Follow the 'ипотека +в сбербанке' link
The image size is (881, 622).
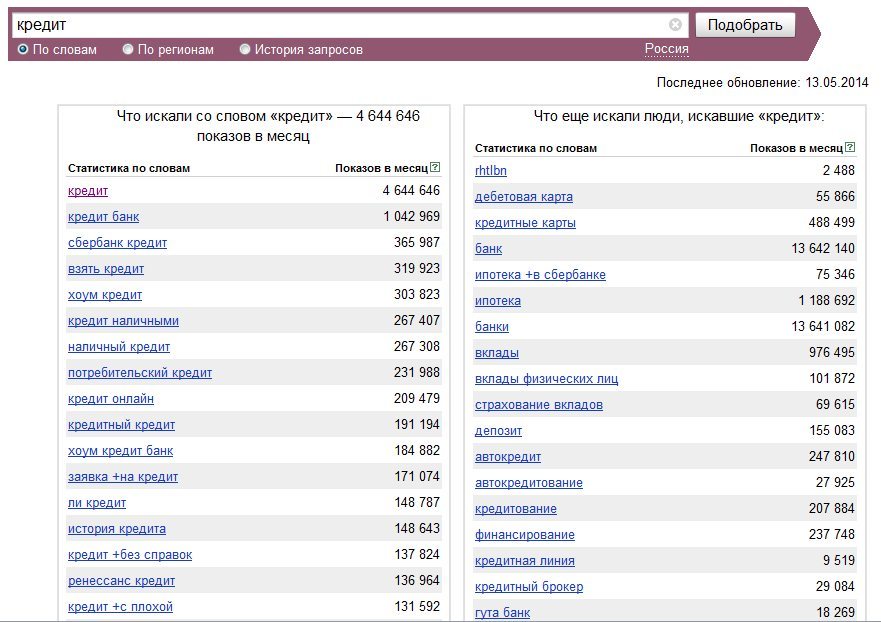tap(541, 275)
